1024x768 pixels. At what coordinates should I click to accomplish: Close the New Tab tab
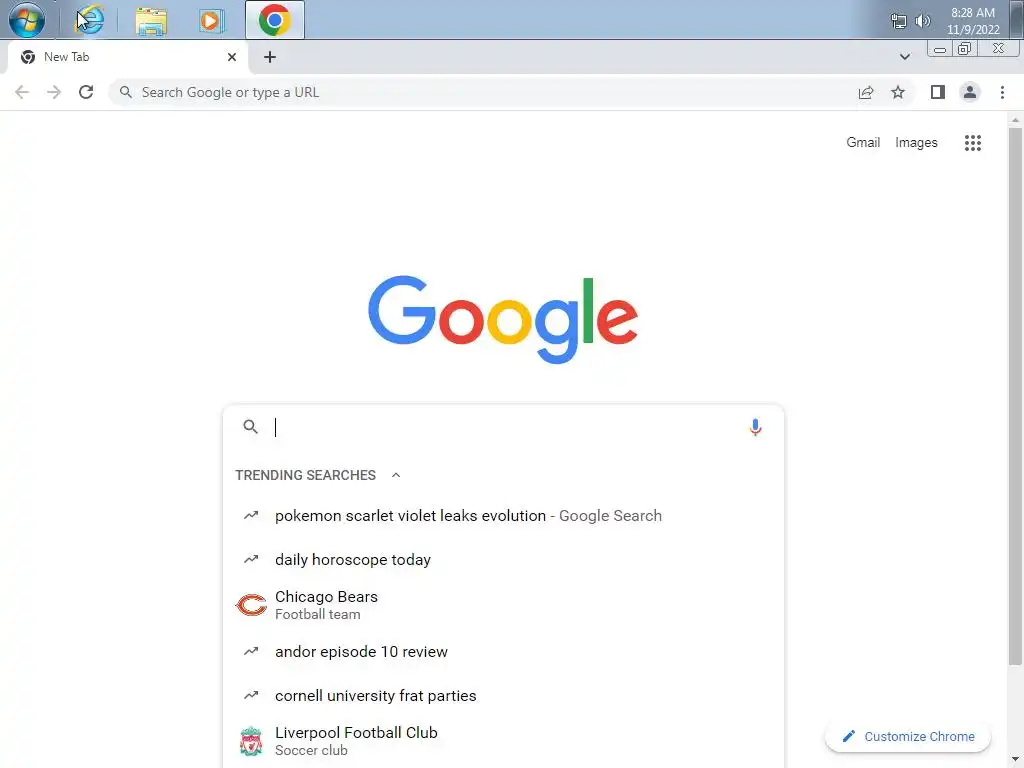(232, 57)
